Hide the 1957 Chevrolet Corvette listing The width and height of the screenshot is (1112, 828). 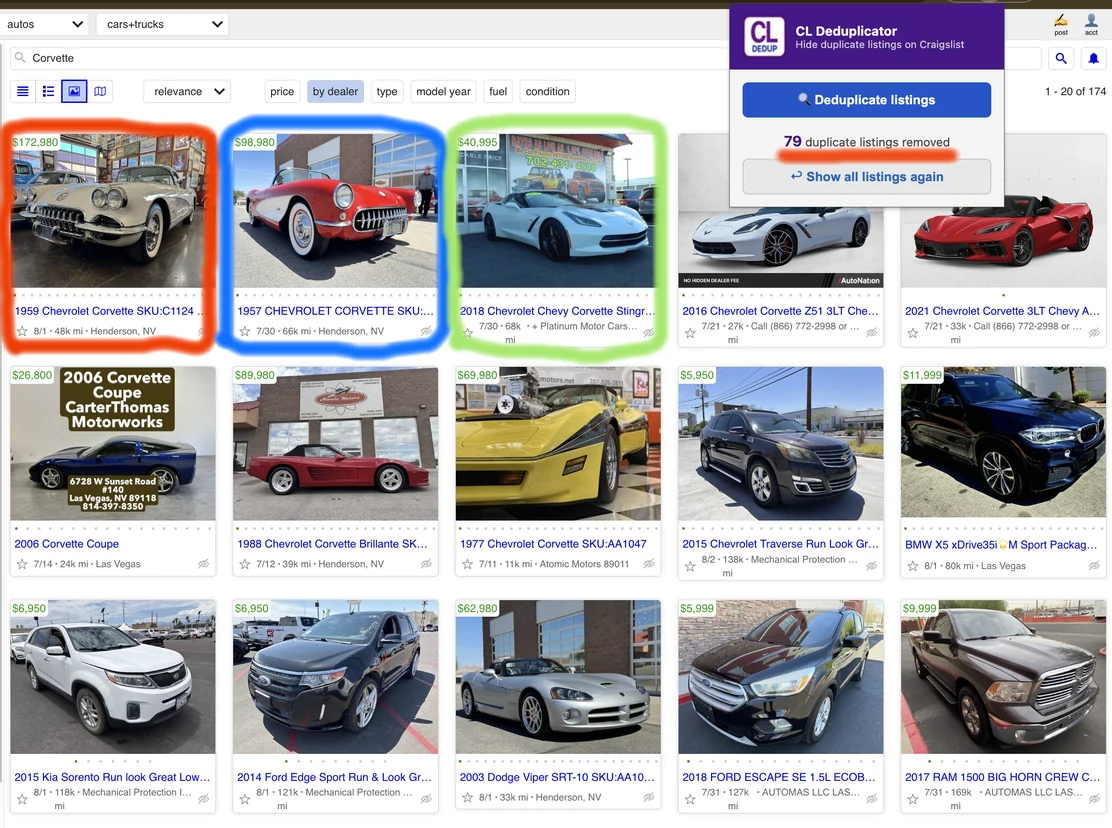tap(426, 331)
